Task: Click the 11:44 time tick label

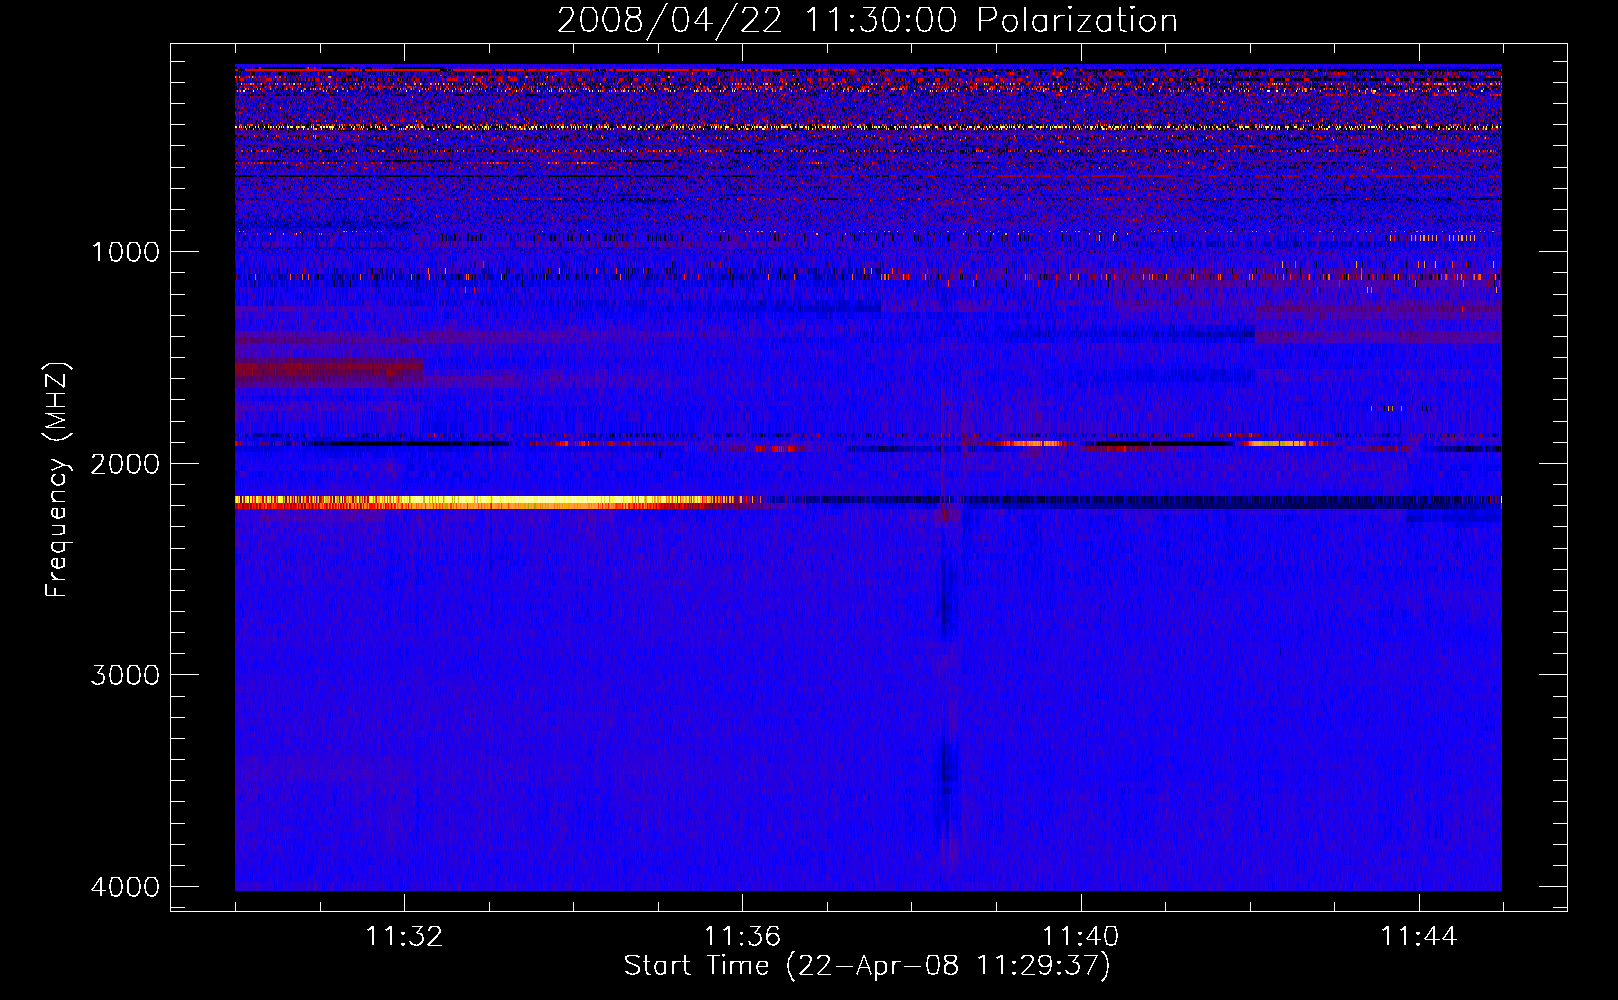Action: click(1419, 937)
